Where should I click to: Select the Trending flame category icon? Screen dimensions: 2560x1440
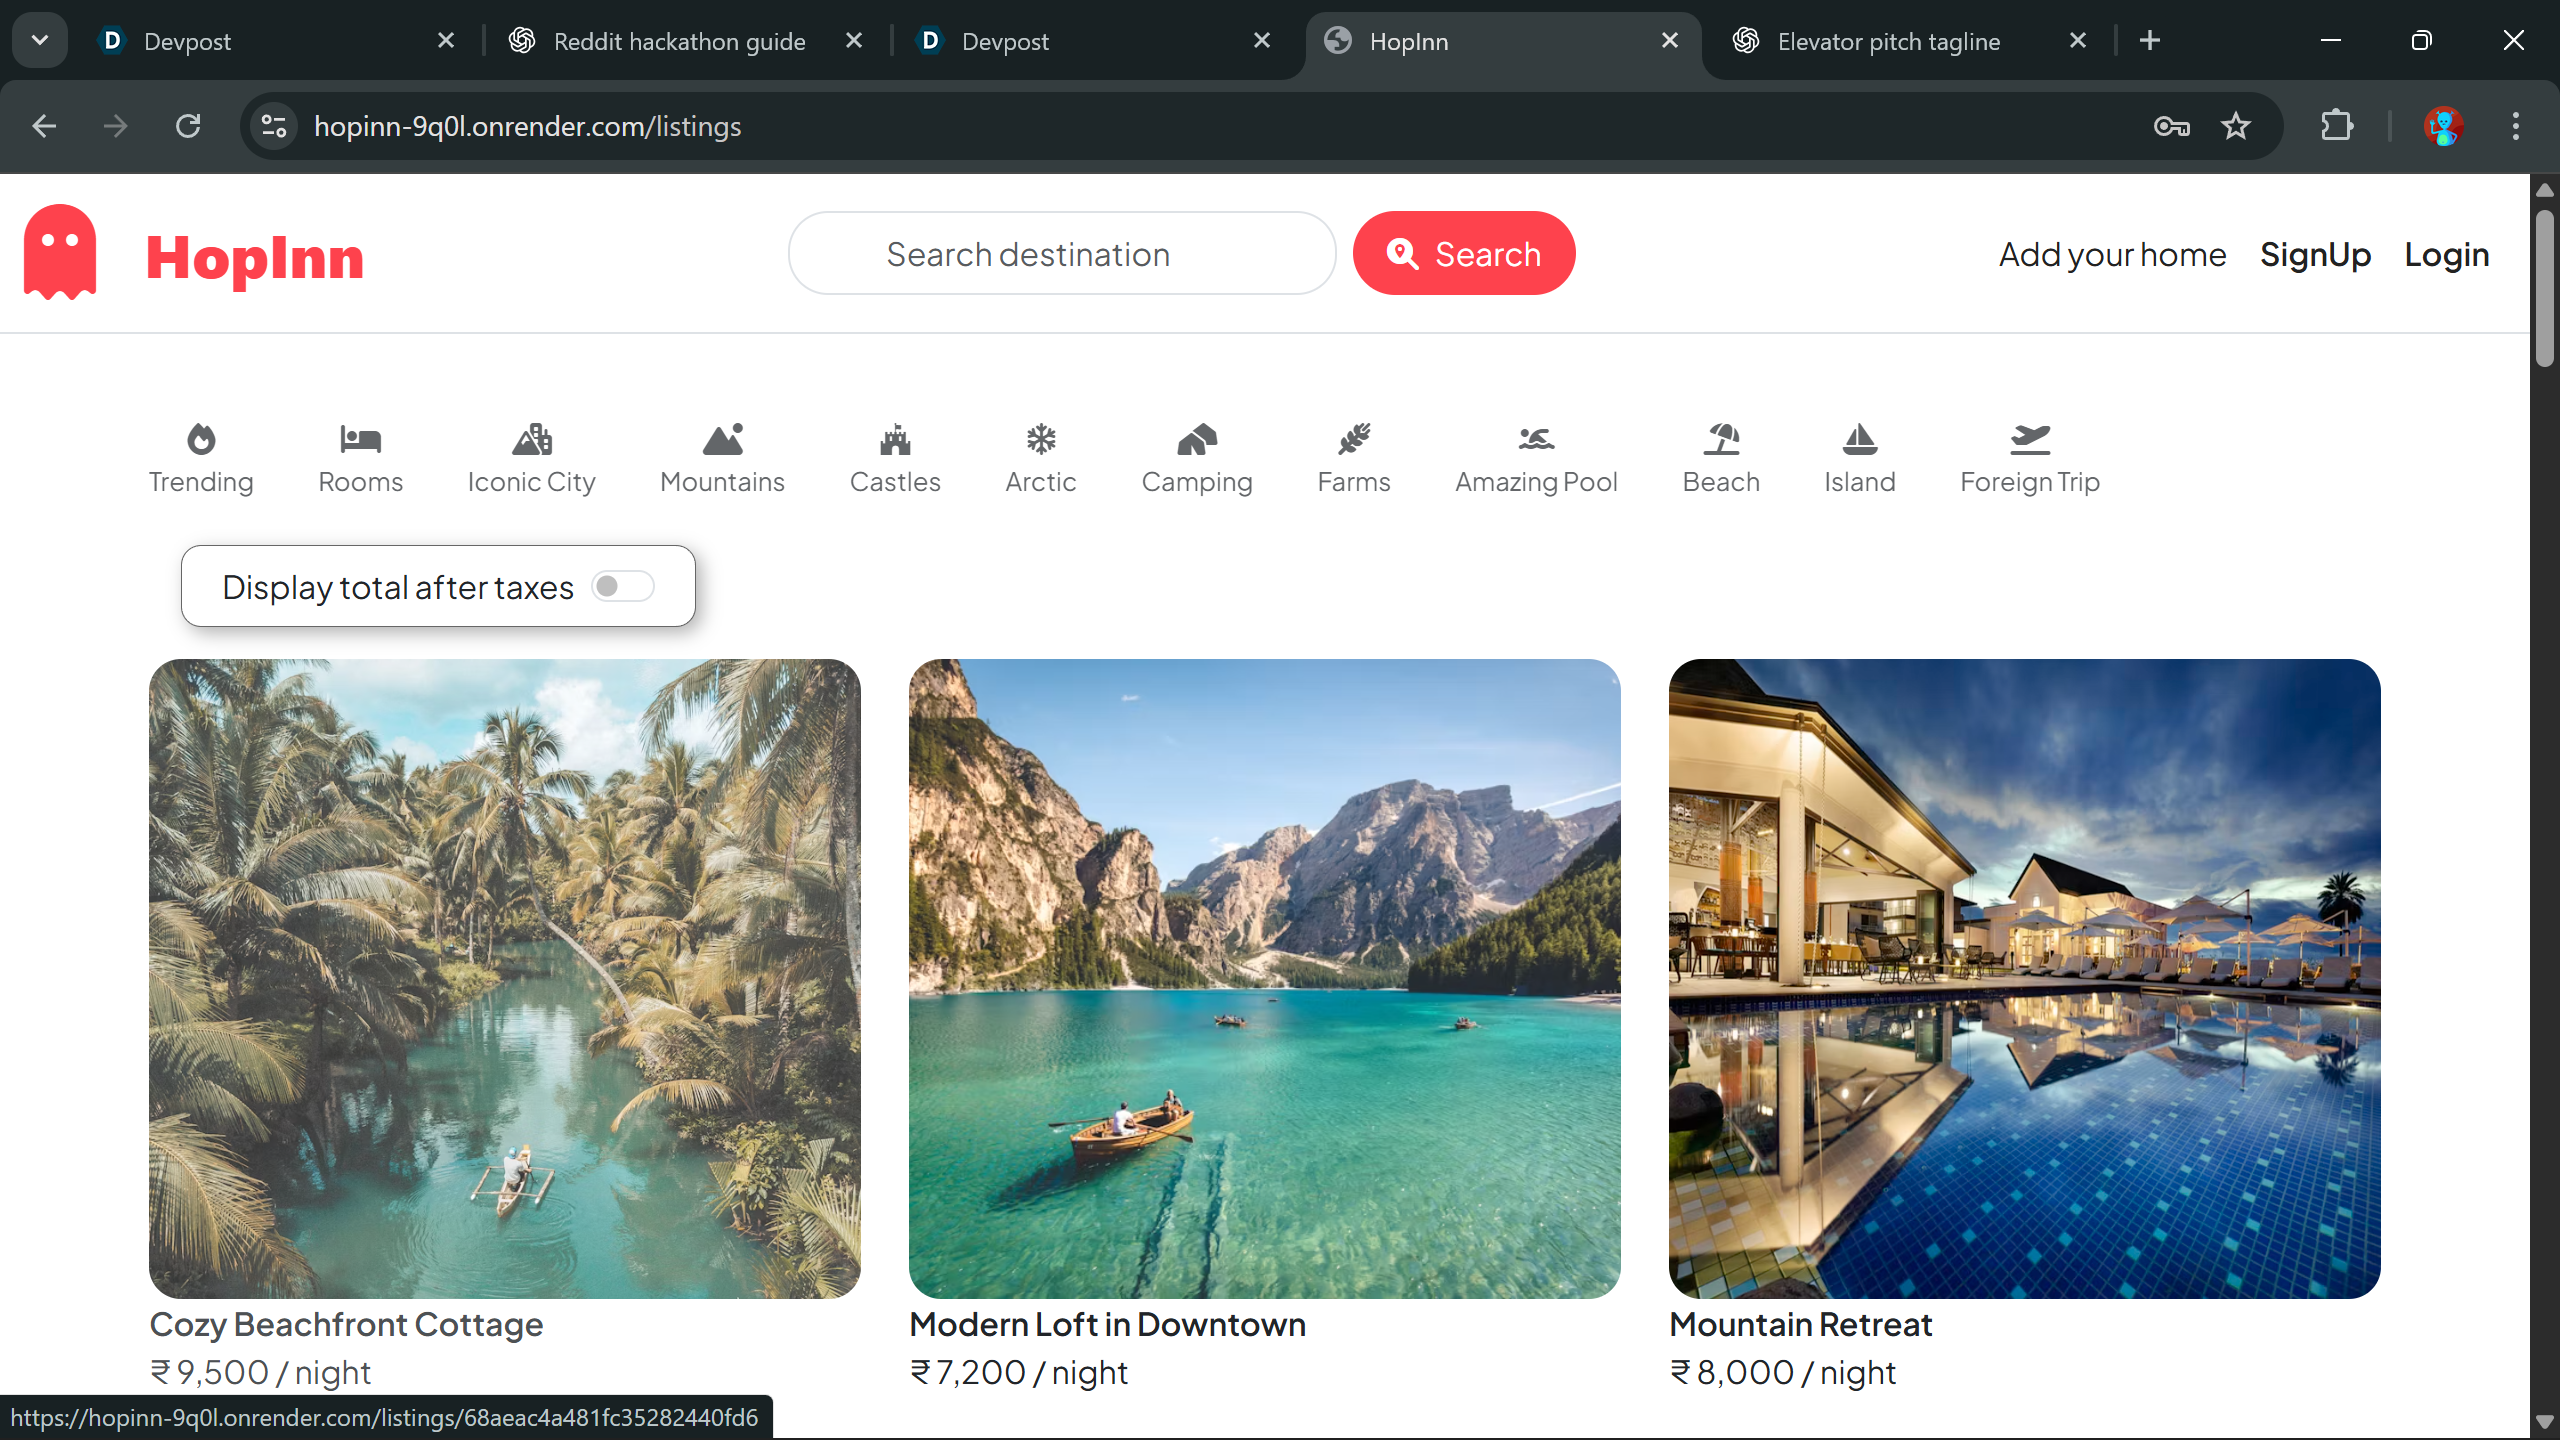(x=201, y=439)
